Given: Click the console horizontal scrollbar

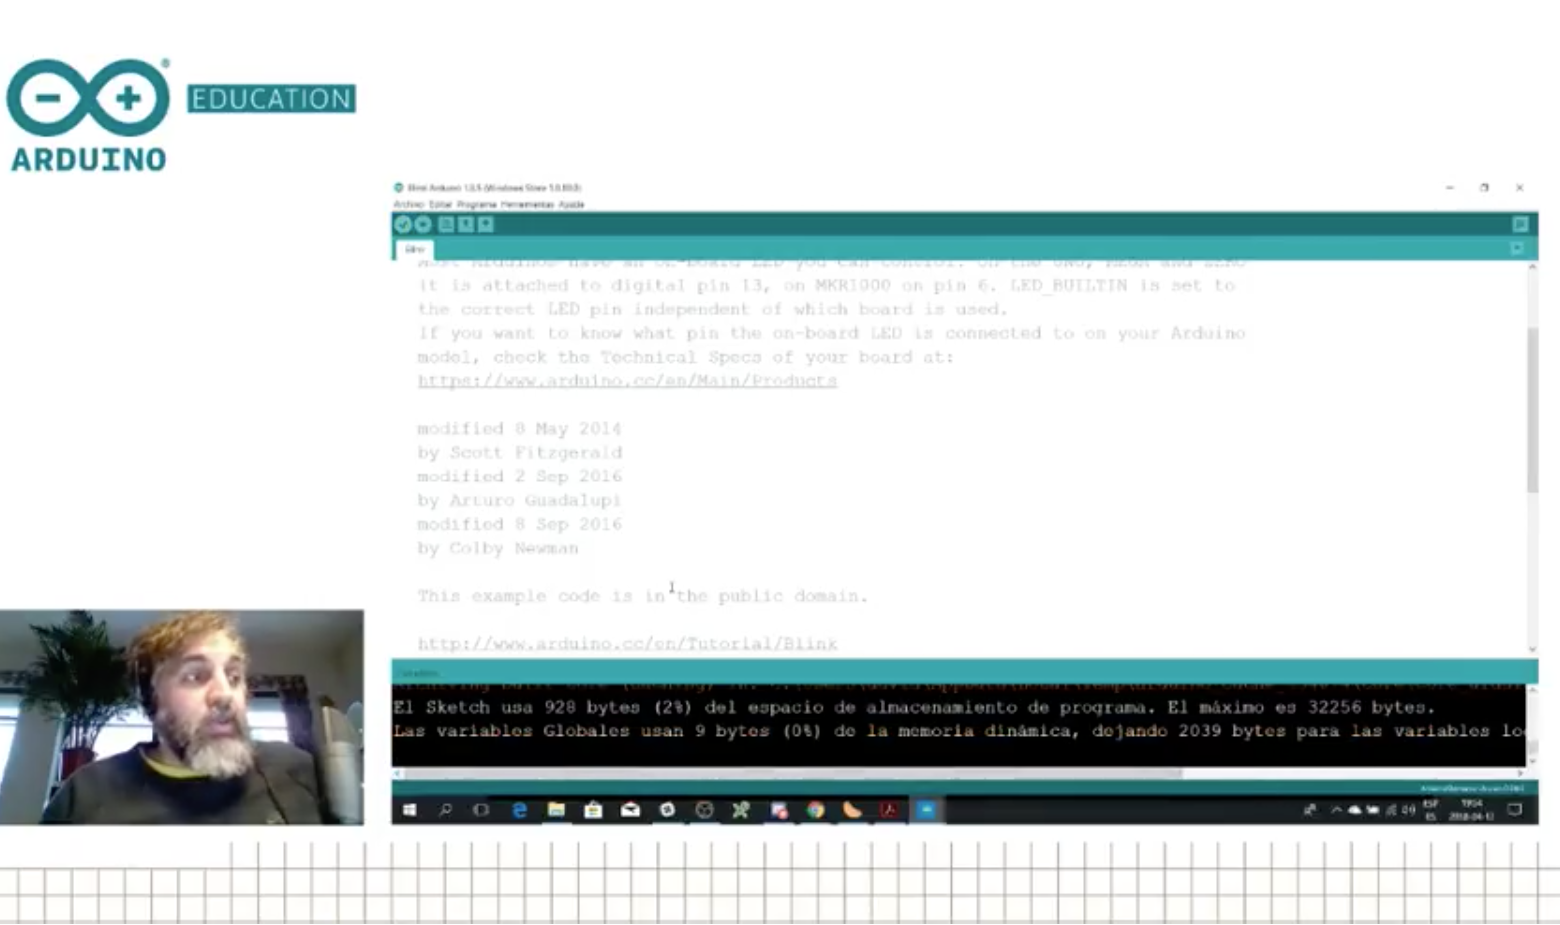Looking at the screenshot, I should [x=792, y=773].
